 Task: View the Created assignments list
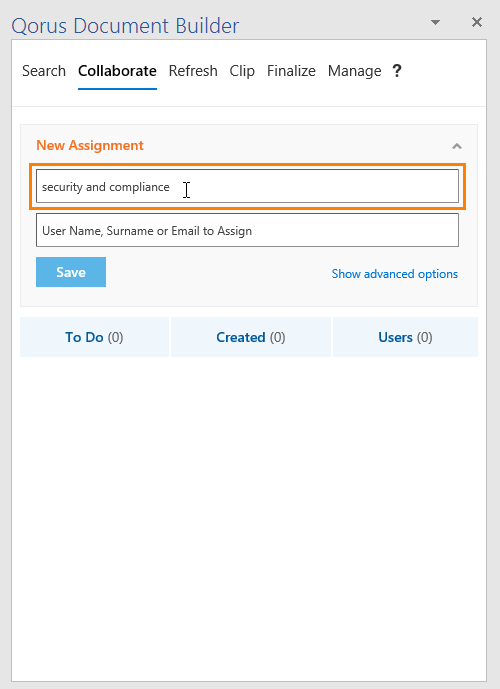(x=251, y=337)
